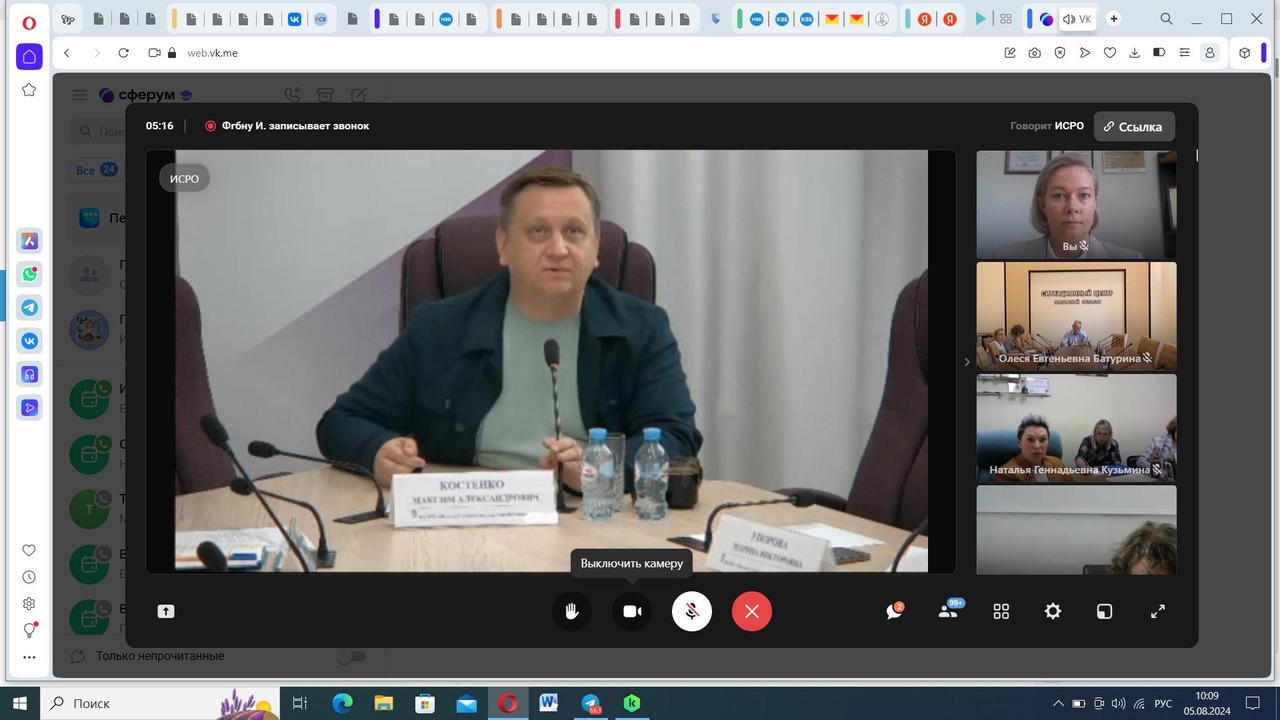The height and width of the screenshot is (720, 1280).
Task: Open history clock in Opera sidebar
Action: (x=29, y=577)
